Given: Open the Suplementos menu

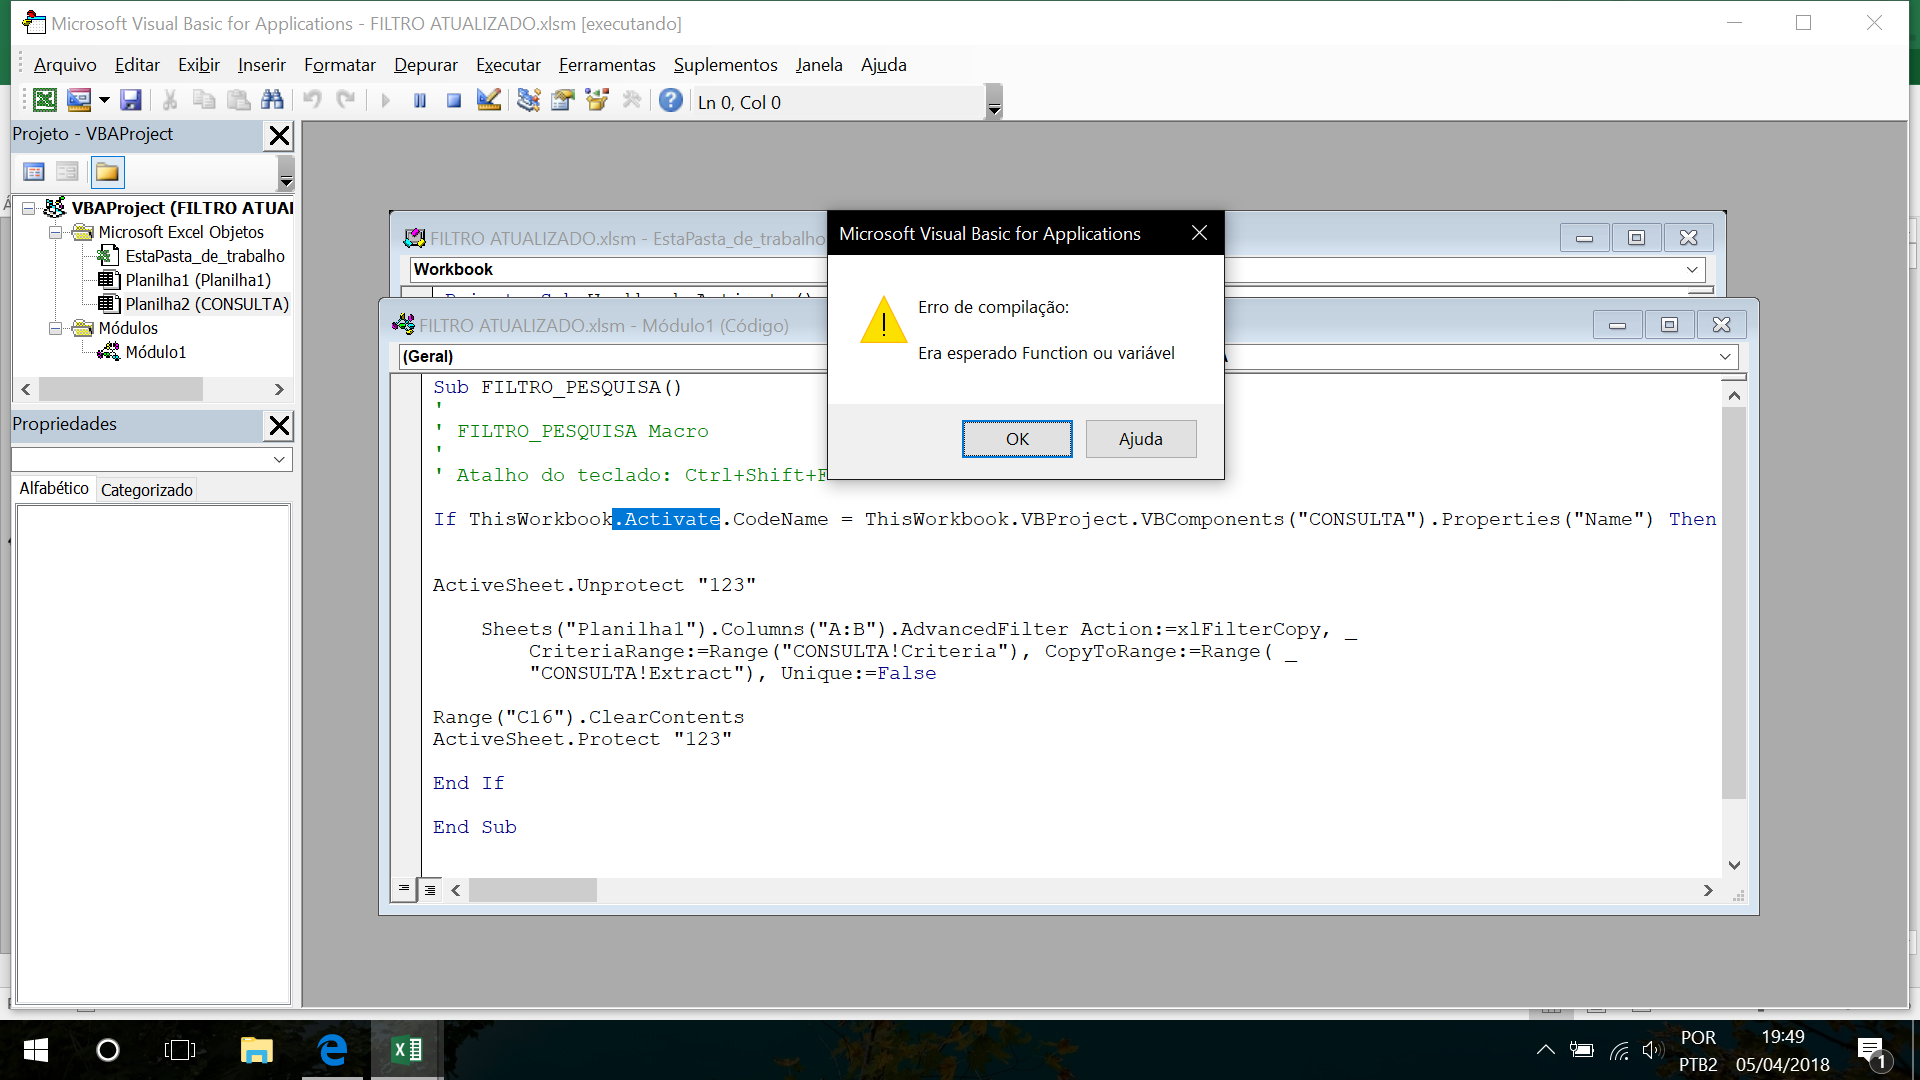Looking at the screenshot, I should coord(726,65).
